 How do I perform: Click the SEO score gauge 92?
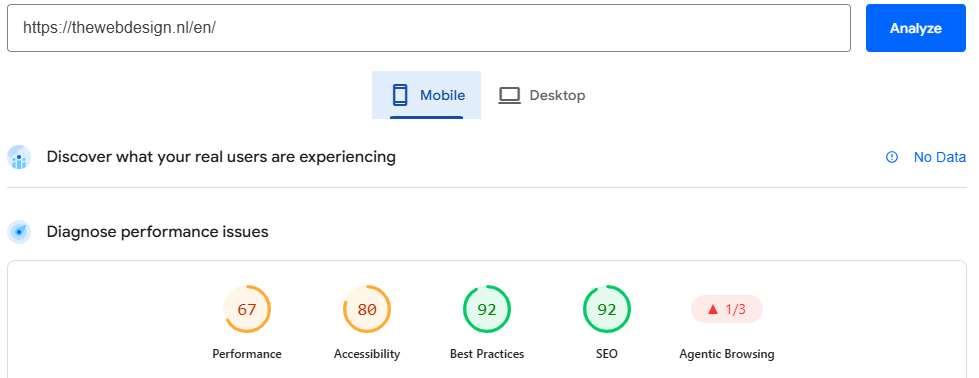point(607,309)
